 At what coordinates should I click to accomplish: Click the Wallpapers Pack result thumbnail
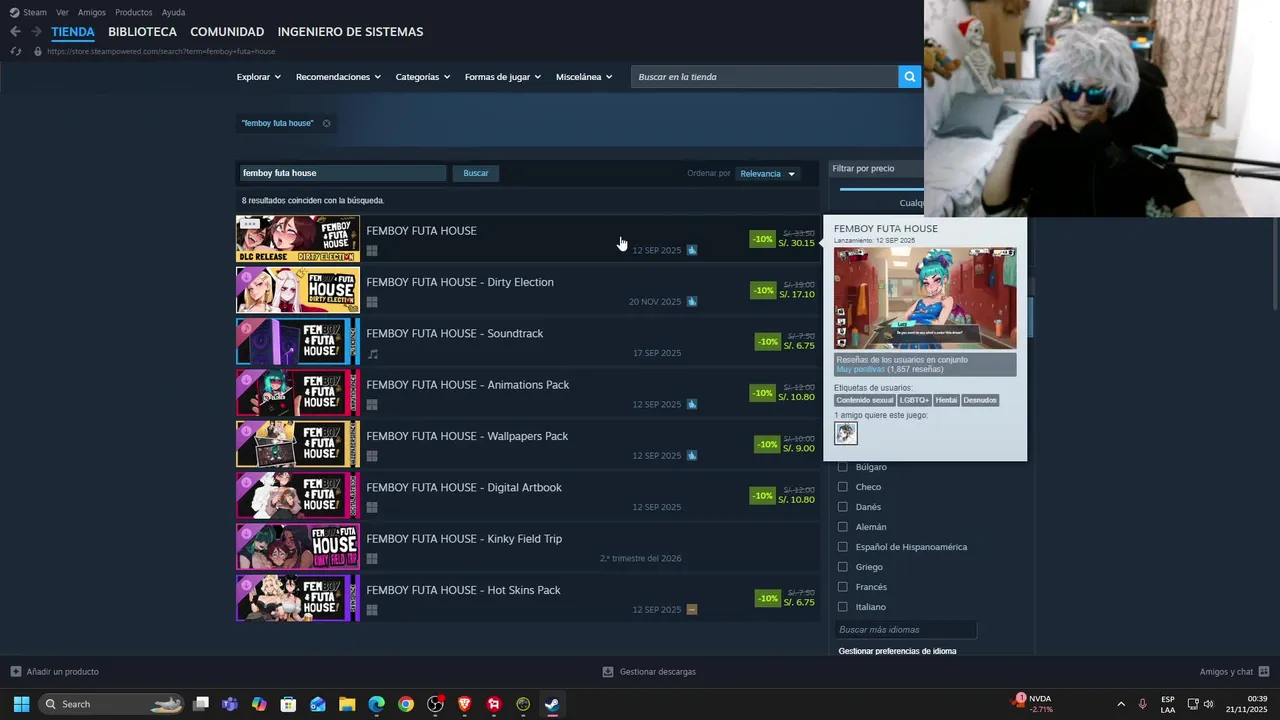[x=298, y=444]
